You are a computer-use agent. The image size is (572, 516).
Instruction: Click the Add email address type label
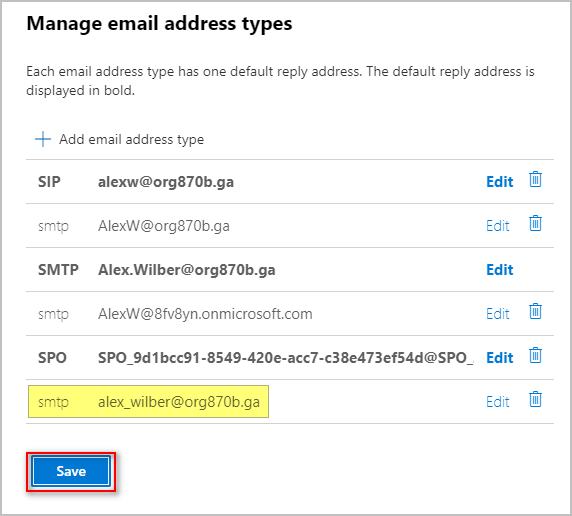pyautogui.click(x=131, y=139)
